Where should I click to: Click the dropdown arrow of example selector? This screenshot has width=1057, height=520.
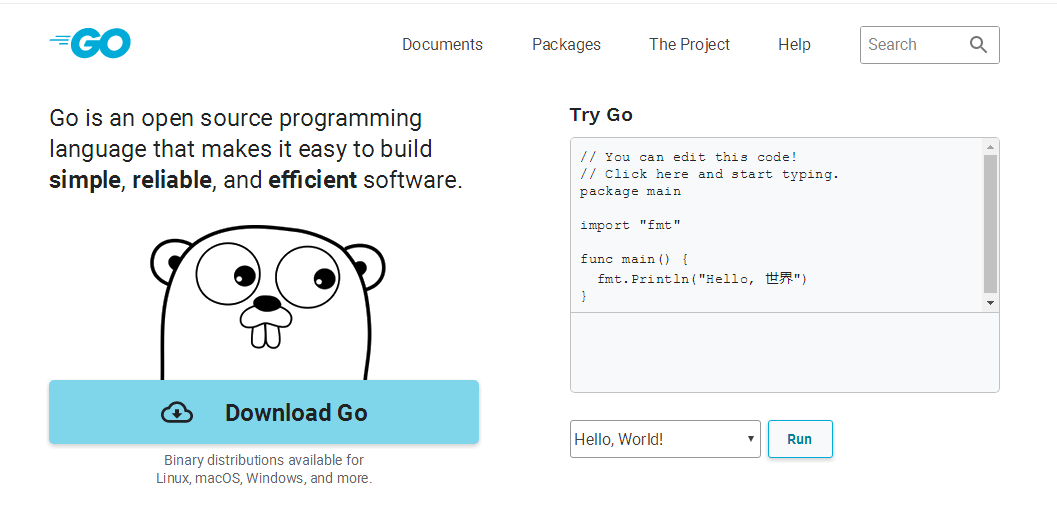[750, 439]
